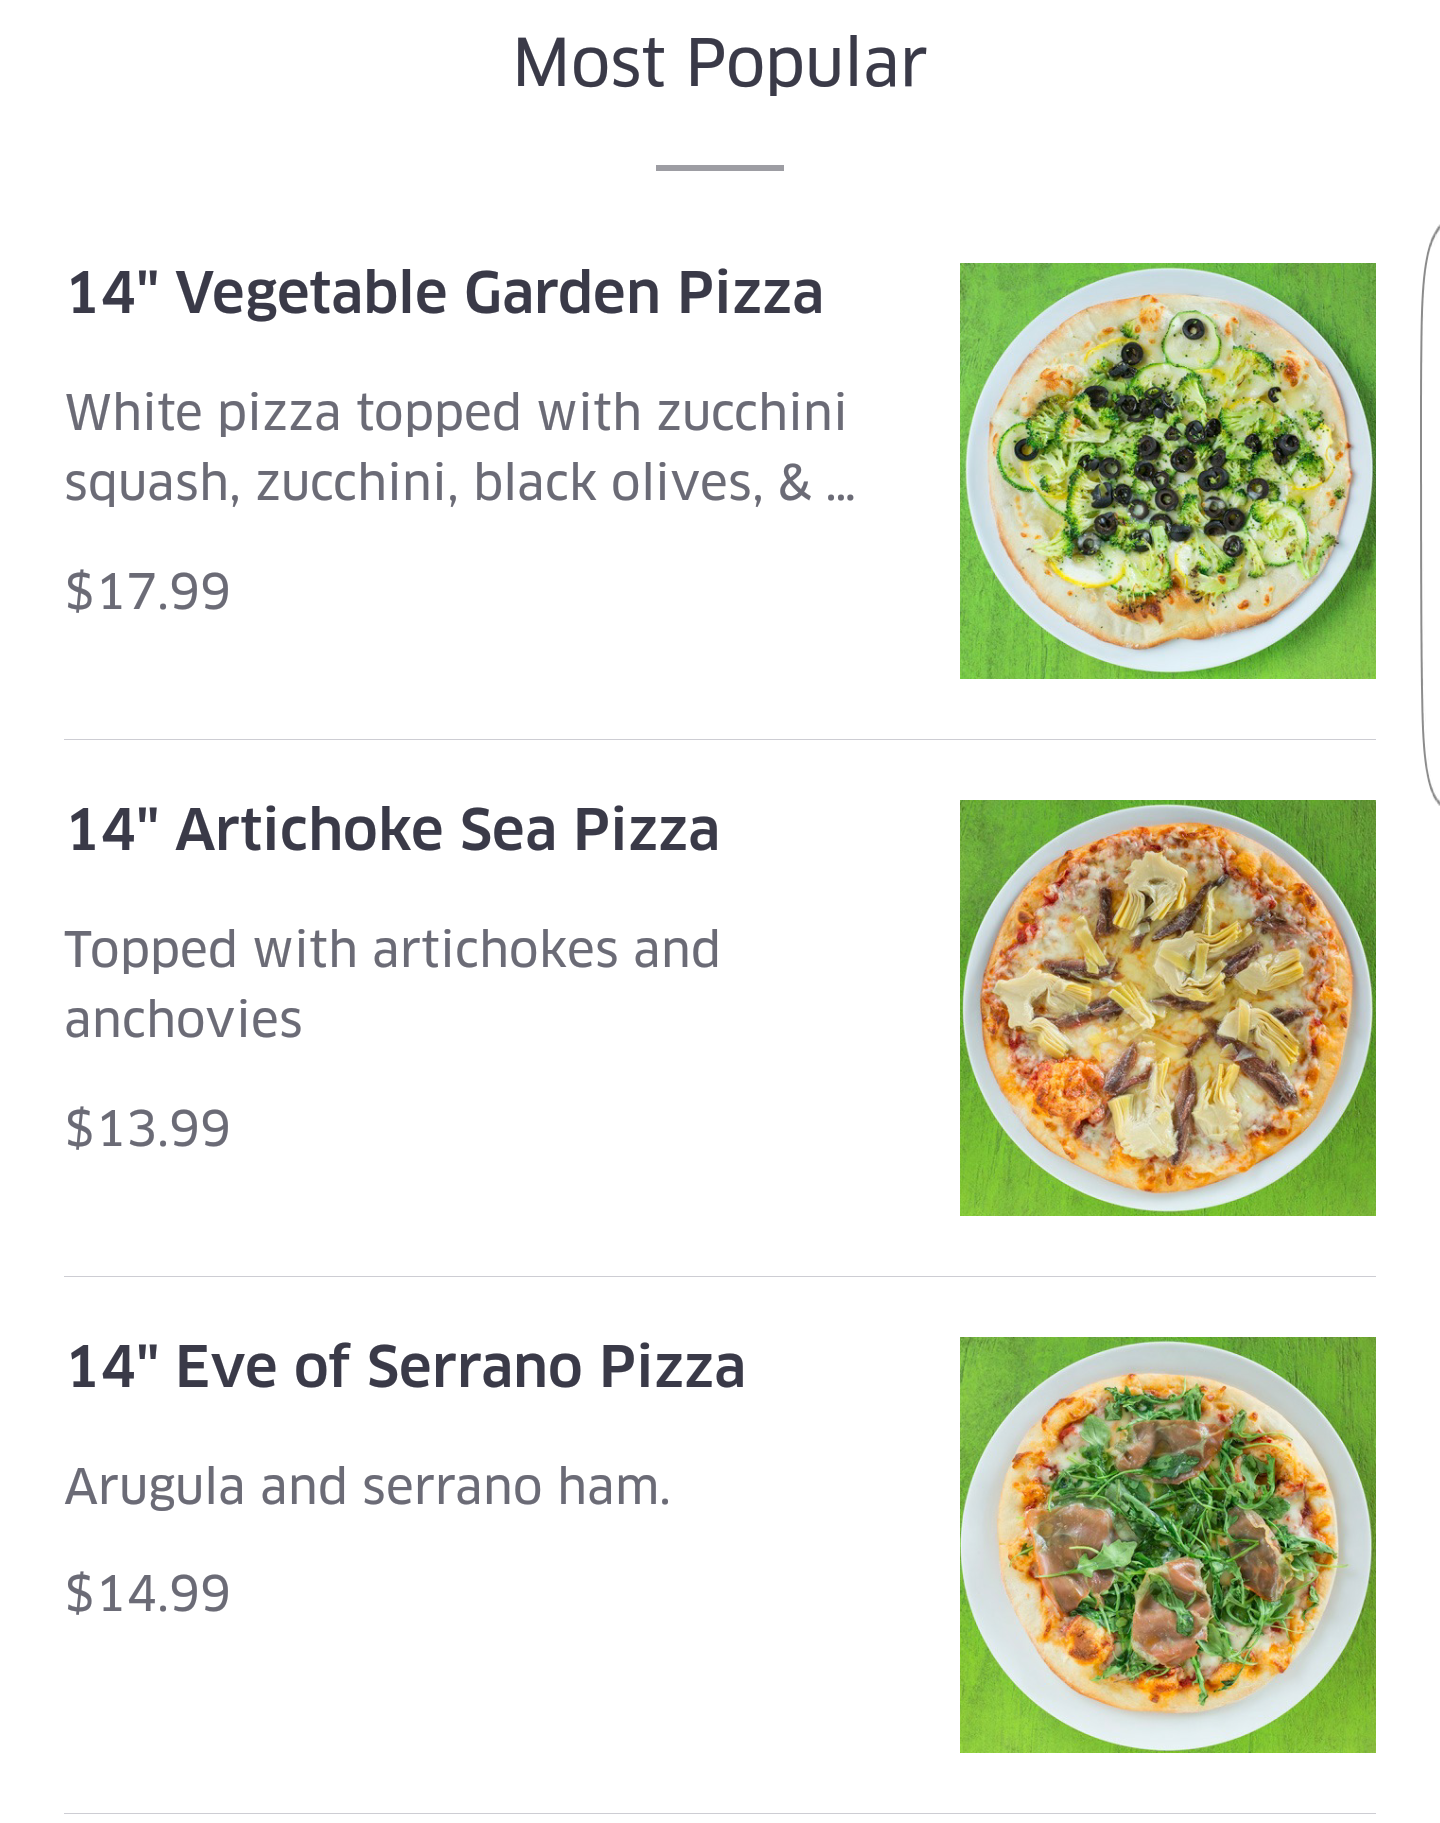
Task: Click the divider below Vegetable Garden Pizza
Action: (x=720, y=740)
